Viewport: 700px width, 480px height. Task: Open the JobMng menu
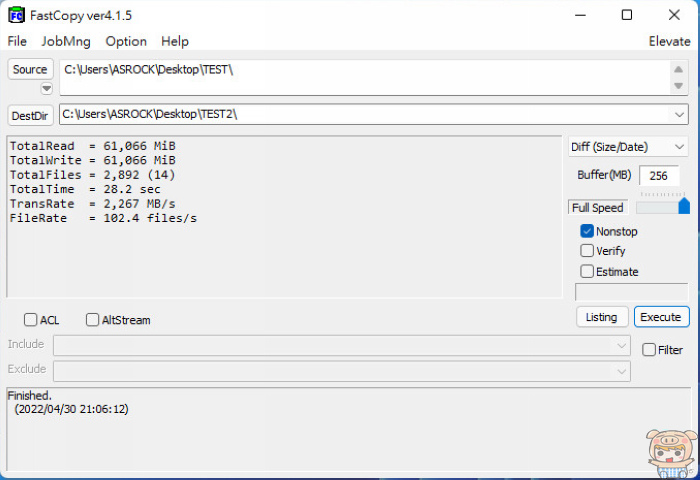click(x=66, y=42)
